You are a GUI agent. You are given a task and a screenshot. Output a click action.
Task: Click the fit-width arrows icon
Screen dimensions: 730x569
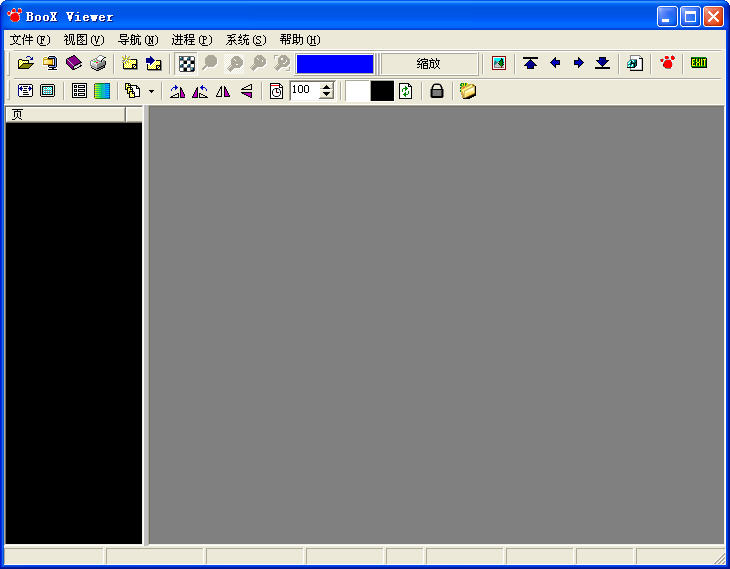[x=25, y=90]
